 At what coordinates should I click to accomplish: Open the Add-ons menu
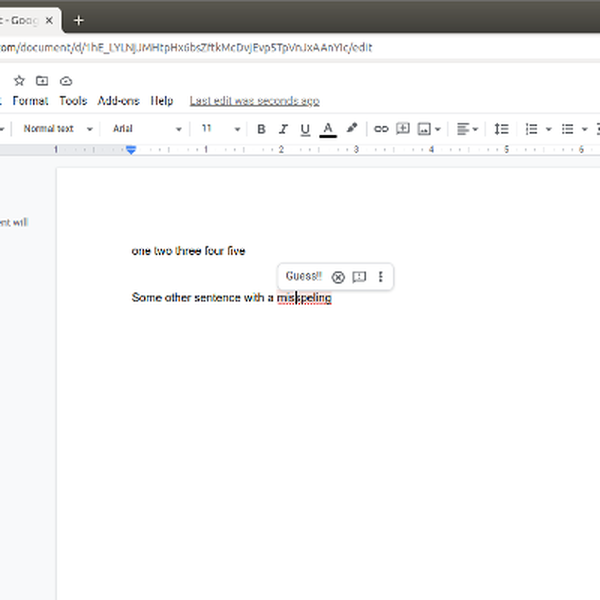118,101
